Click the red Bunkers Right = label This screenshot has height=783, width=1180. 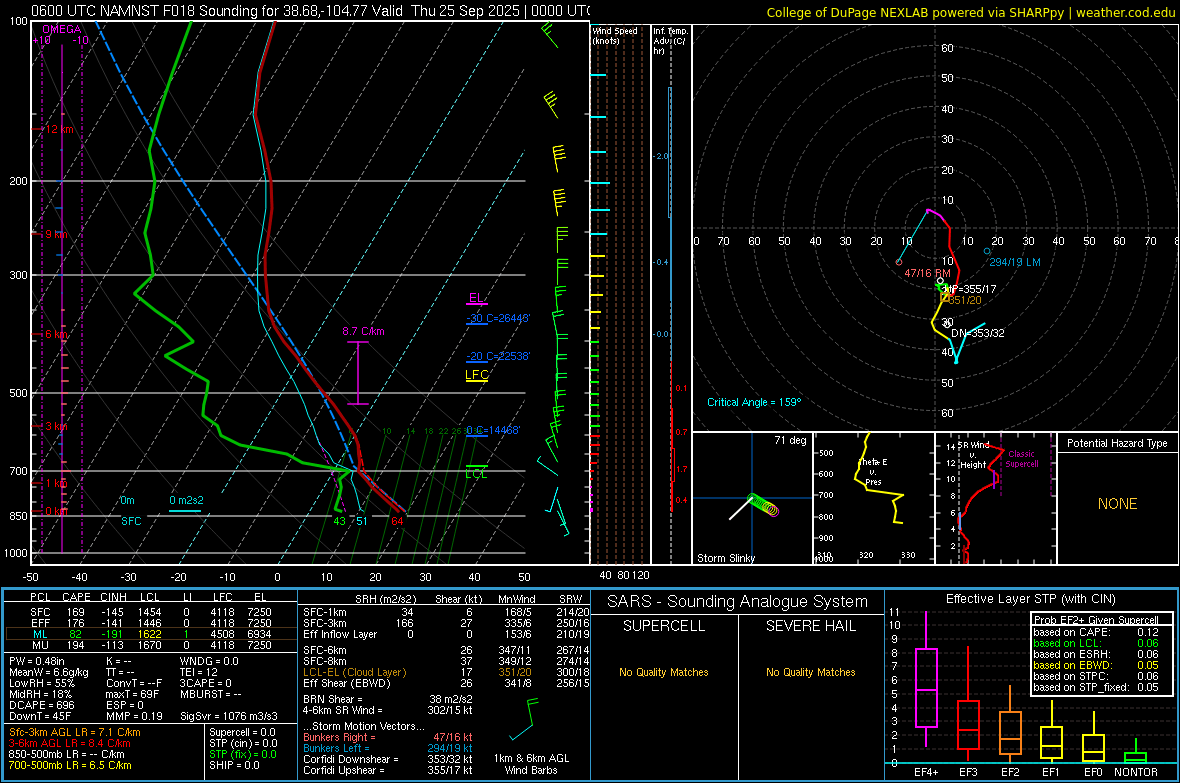339,737
